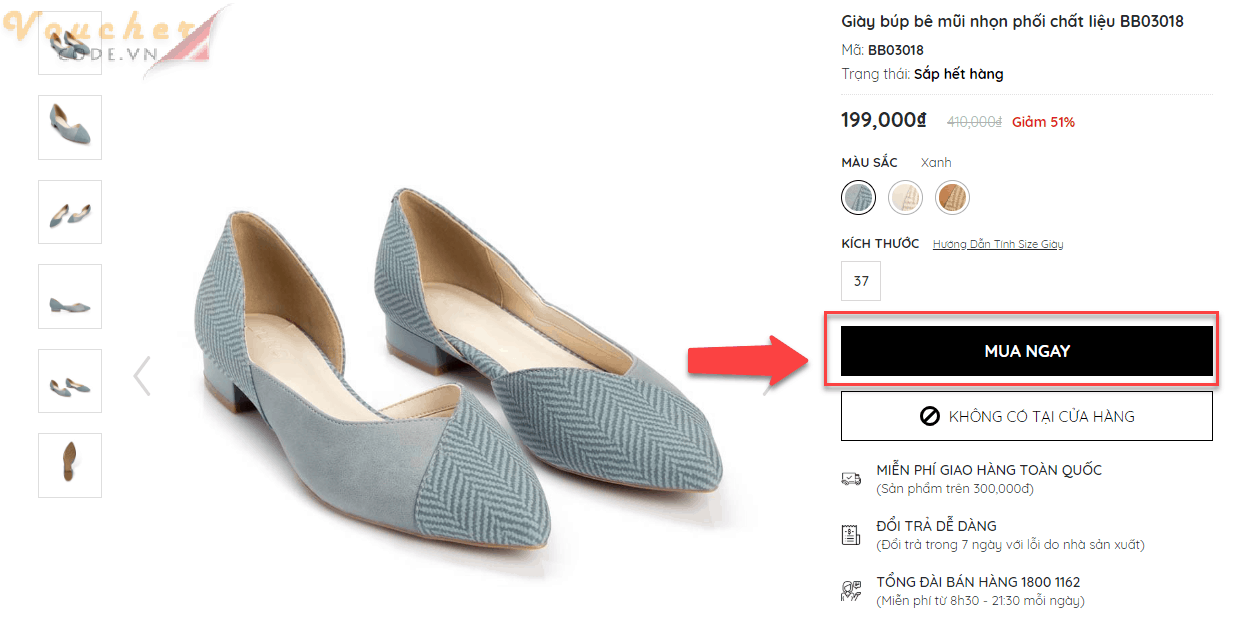Screen dimensions: 1248x623
Task: View the single angled shoe thumbnail
Action: click(70, 127)
